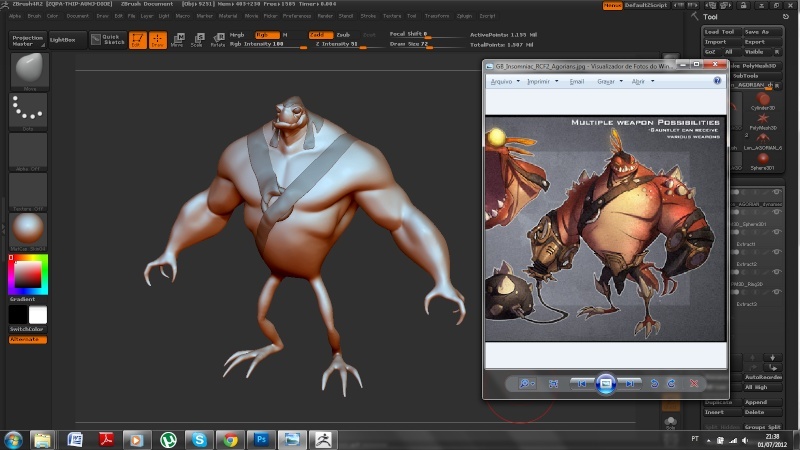Open the MatCap material sphere selector

point(28,230)
